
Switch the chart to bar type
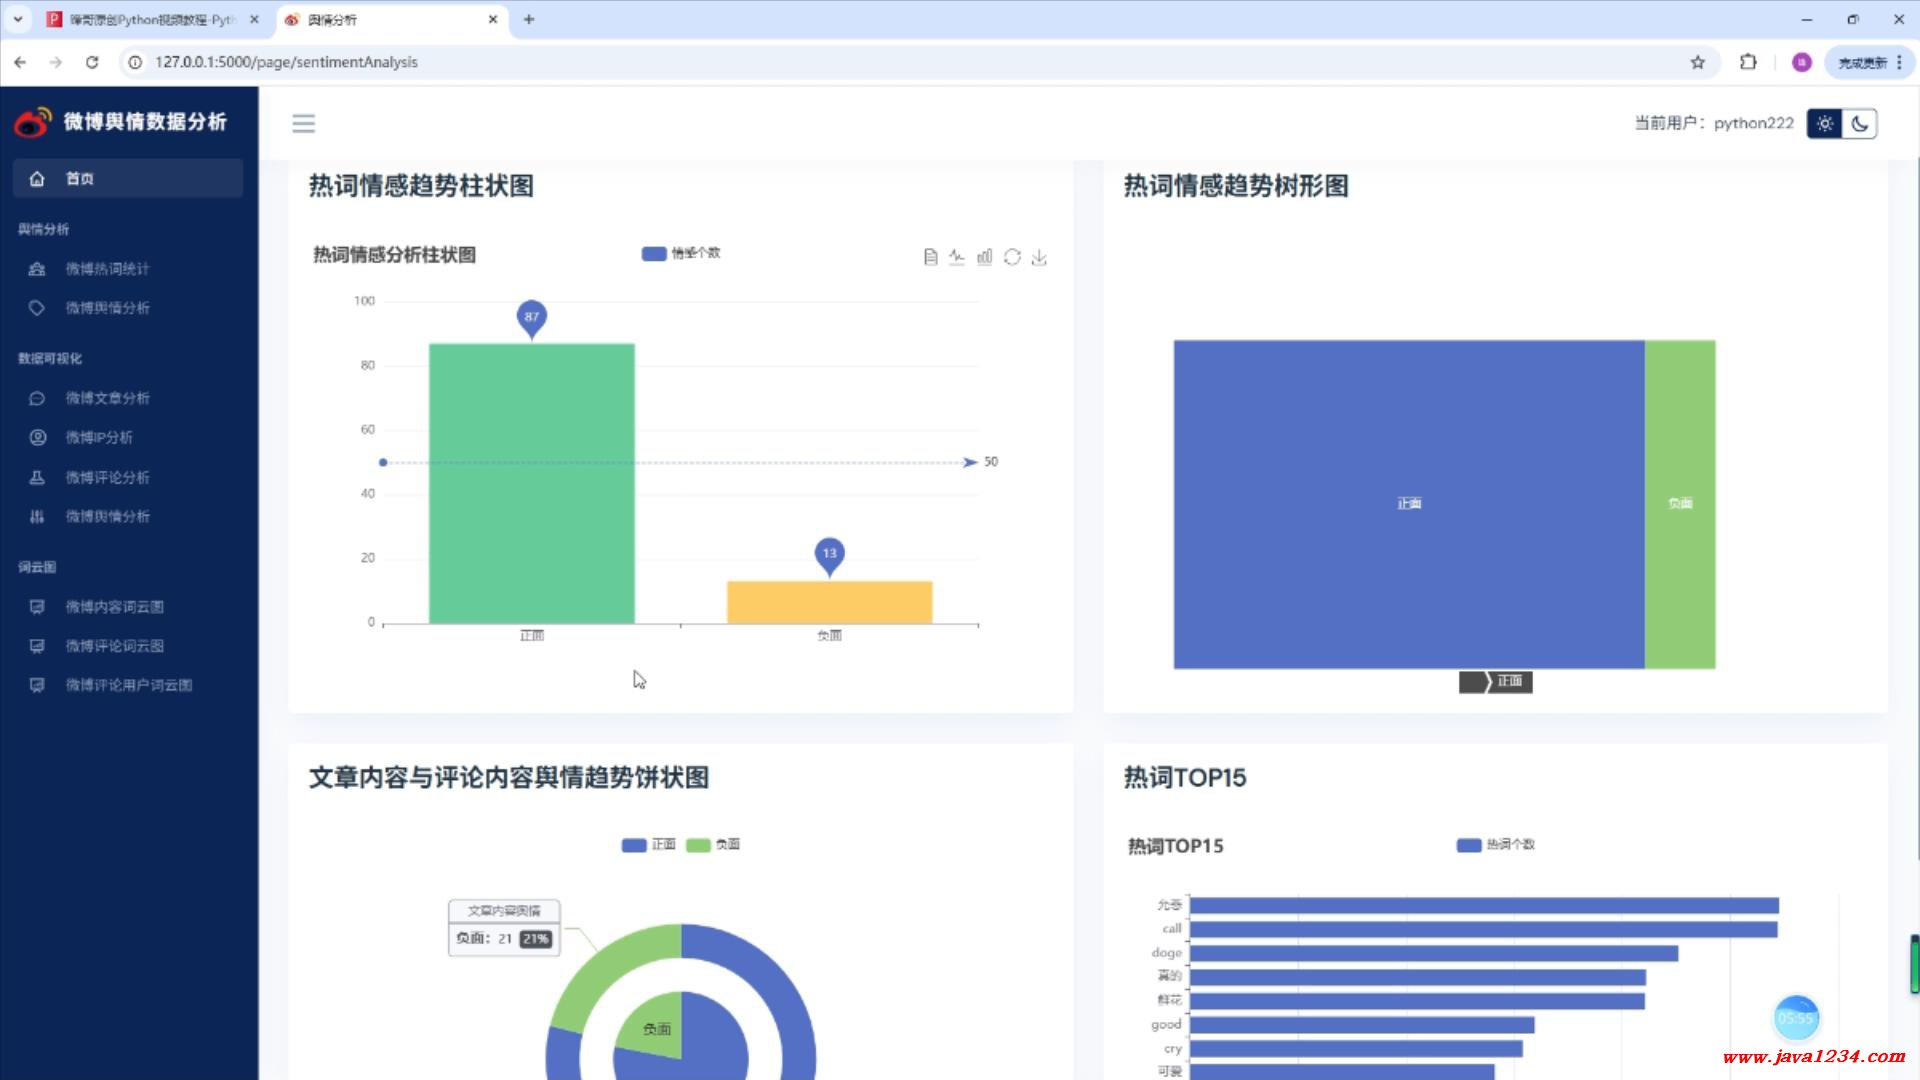coord(985,257)
